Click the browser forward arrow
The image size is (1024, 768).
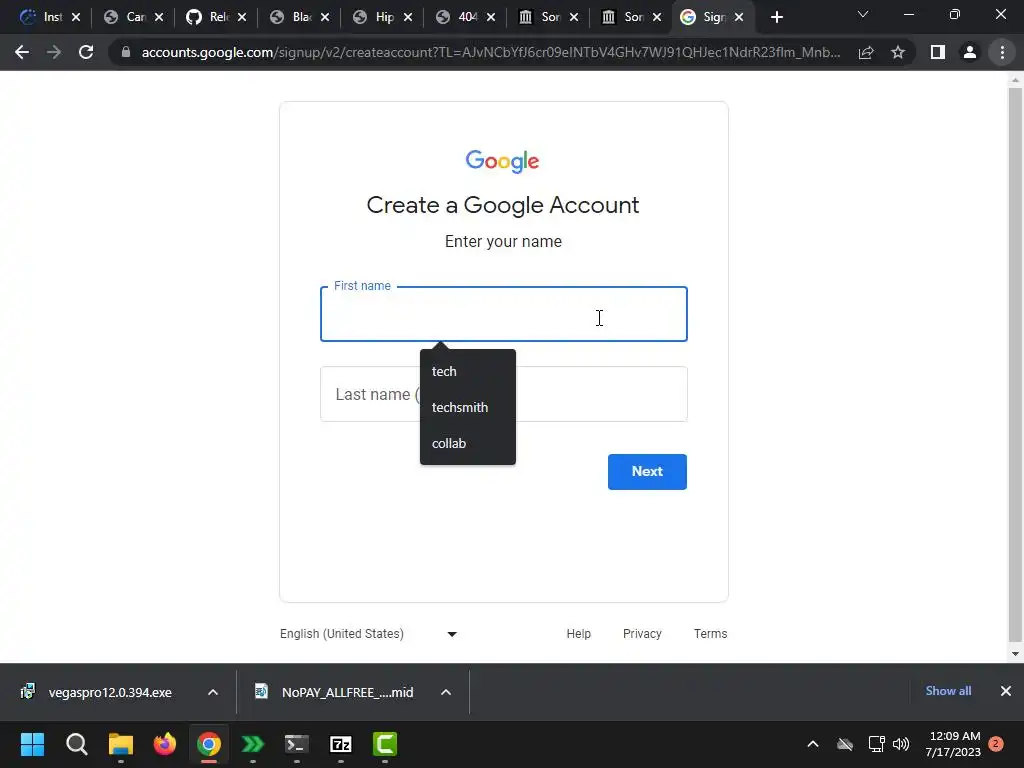[54, 52]
